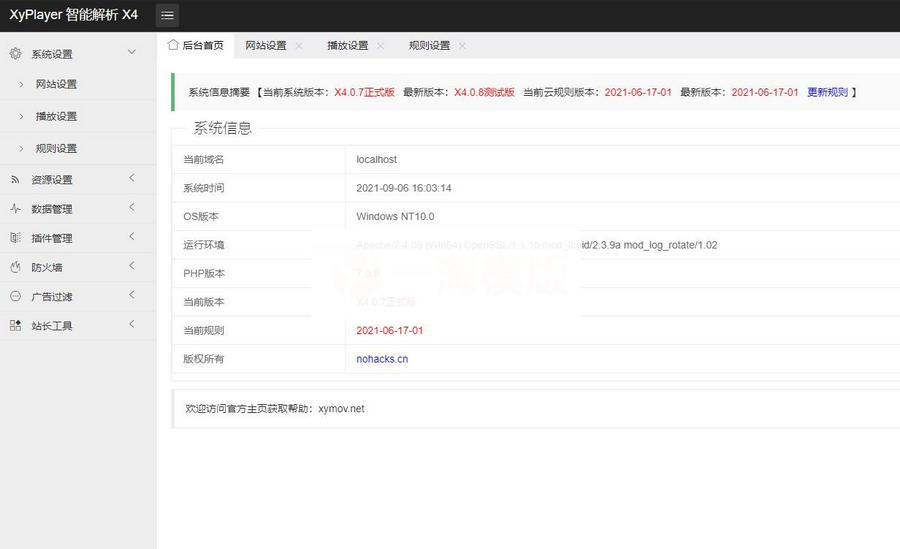The width and height of the screenshot is (900, 549).
Task: Click the feed icon beside 资源设置
Action: (14, 180)
